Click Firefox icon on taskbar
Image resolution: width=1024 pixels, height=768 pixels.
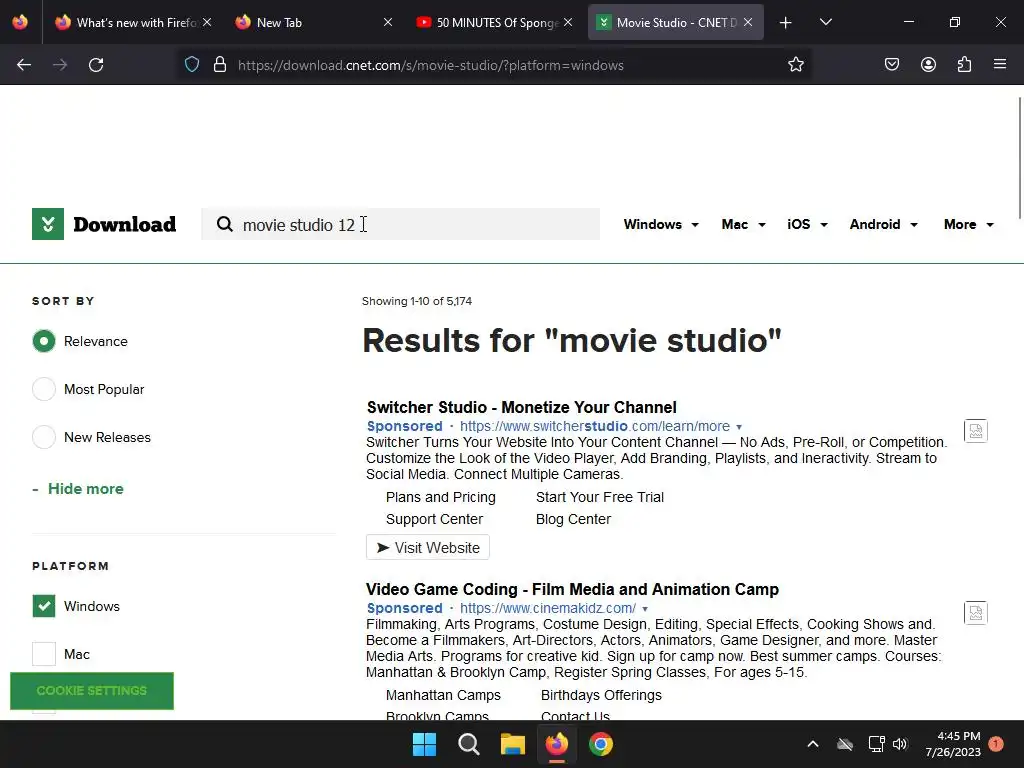(x=557, y=744)
